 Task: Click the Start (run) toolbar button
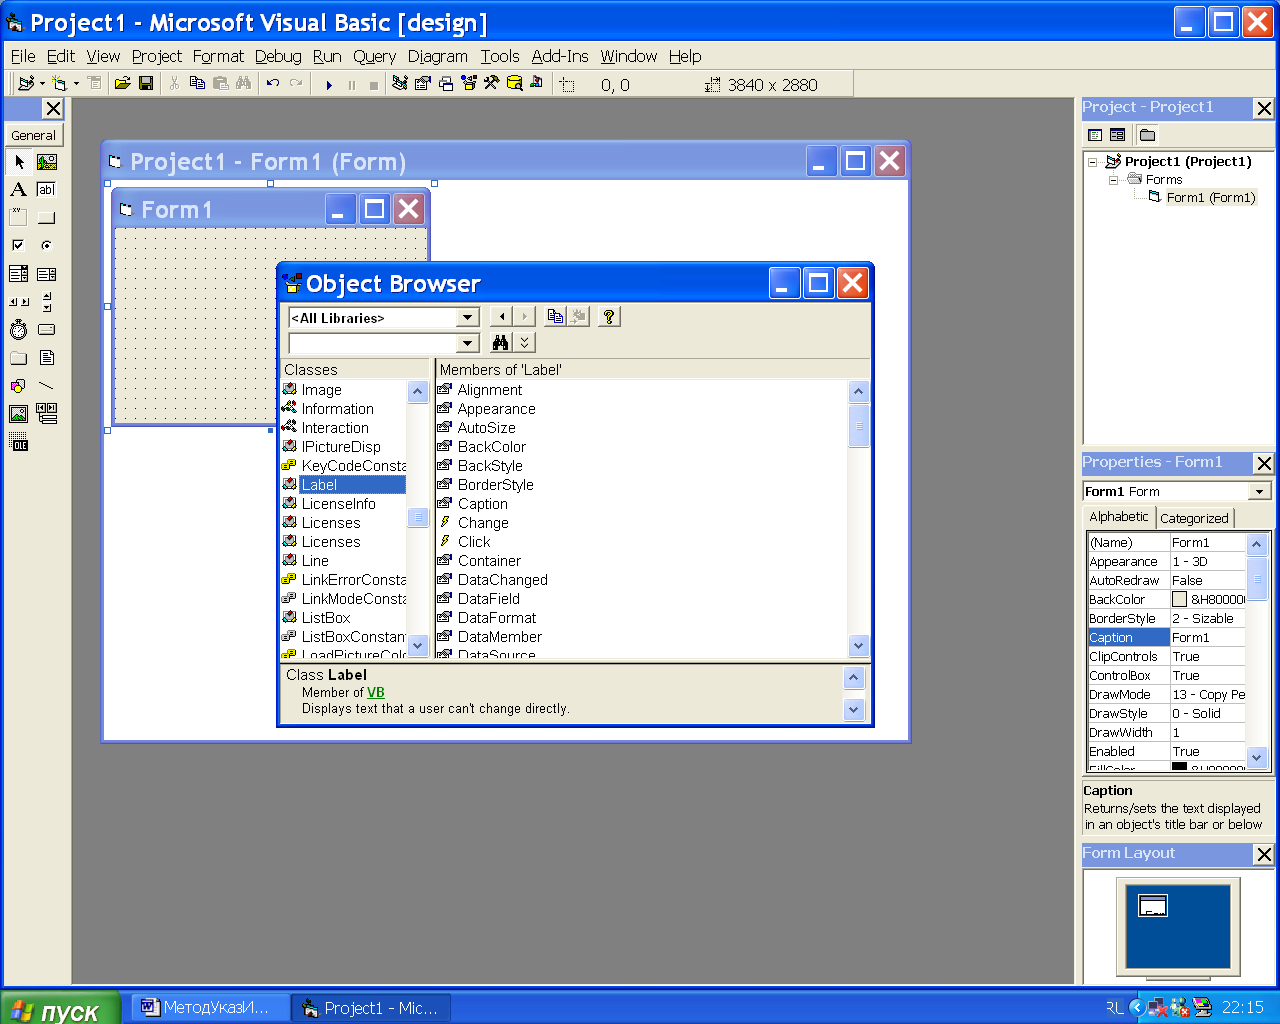point(329,85)
